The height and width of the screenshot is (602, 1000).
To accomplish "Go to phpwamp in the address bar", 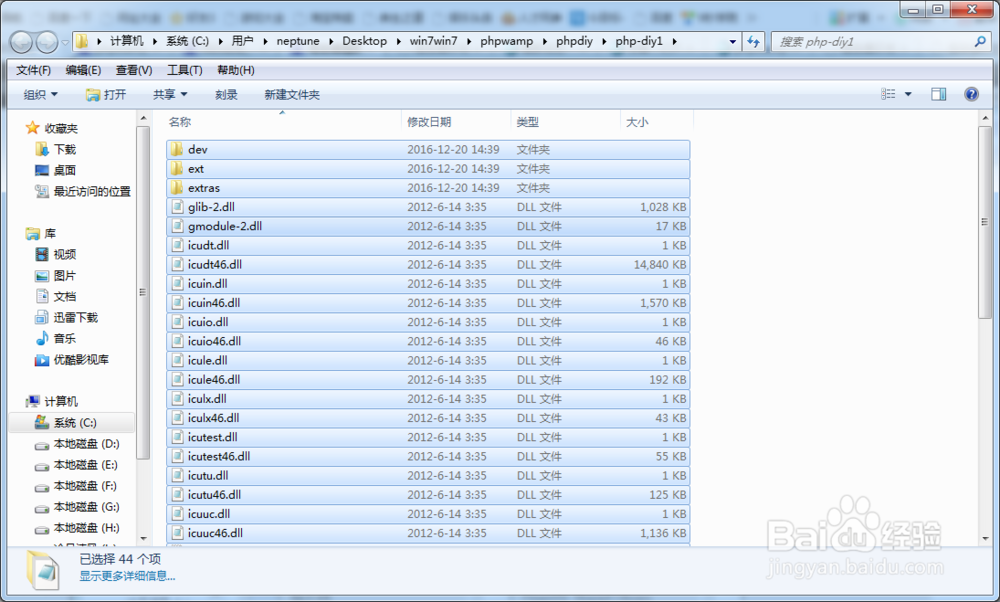I will 506,41.
